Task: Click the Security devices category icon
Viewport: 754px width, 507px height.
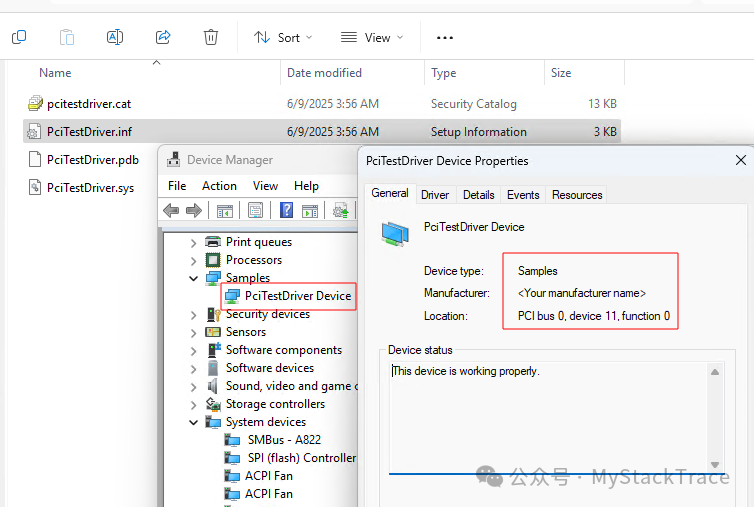Action: pyautogui.click(x=213, y=314)
